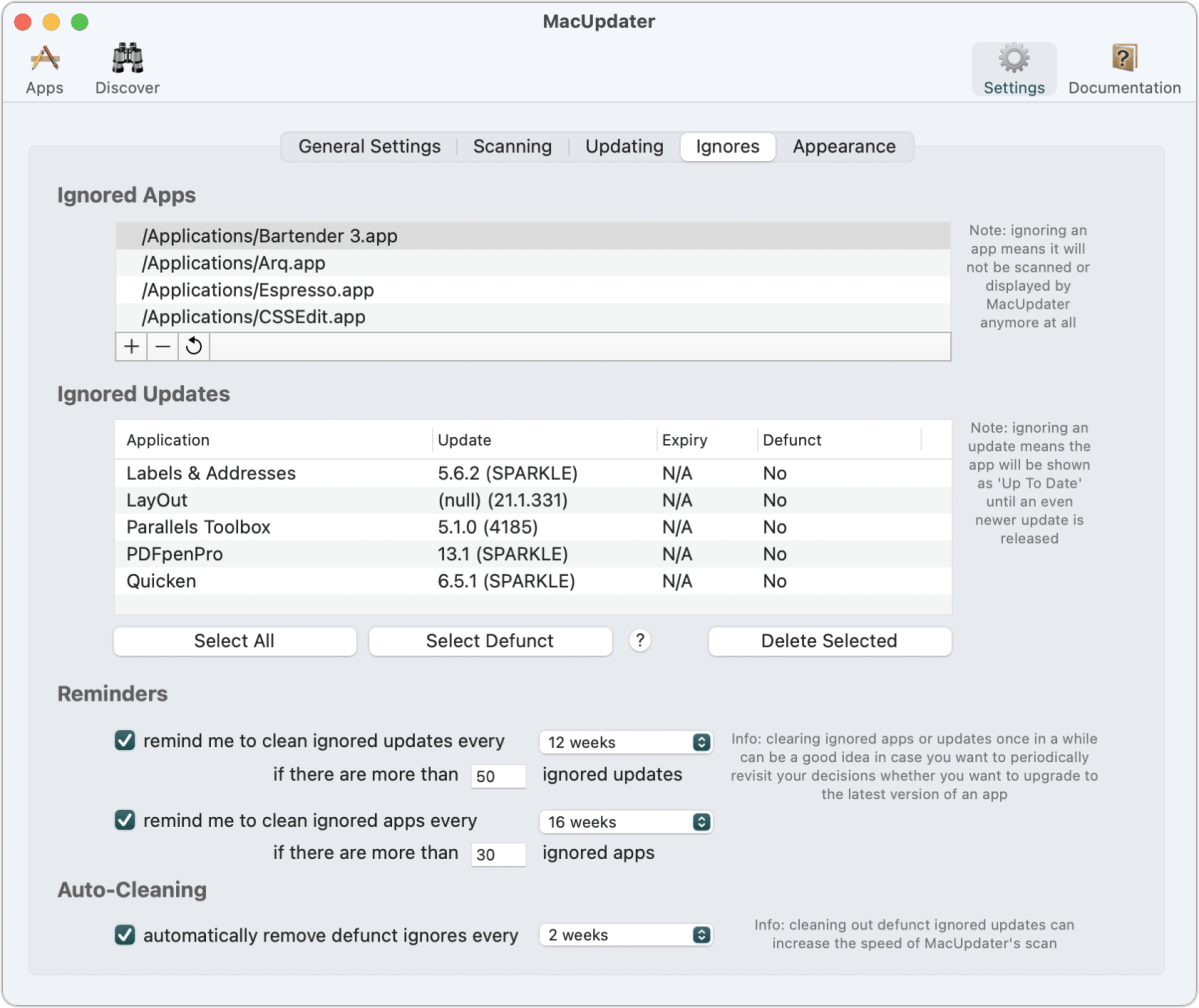The height and width of the screenshot is (1008, 1199).
Task: Open the Apps view in toolbar
Action: 44,70
